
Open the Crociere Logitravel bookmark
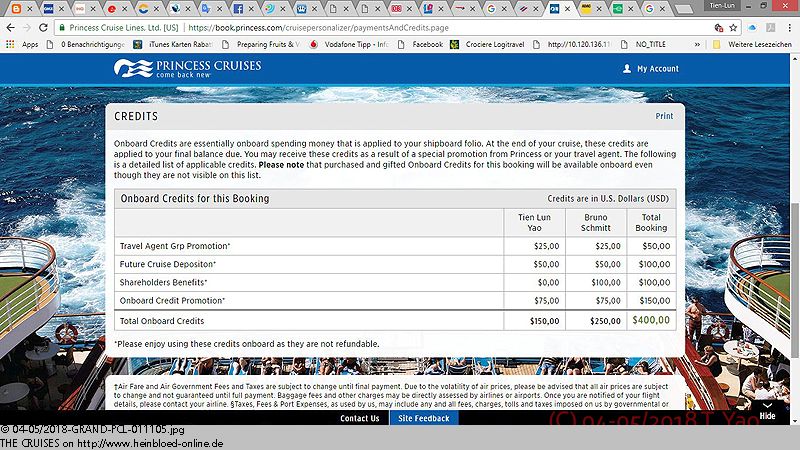point(487,44)
